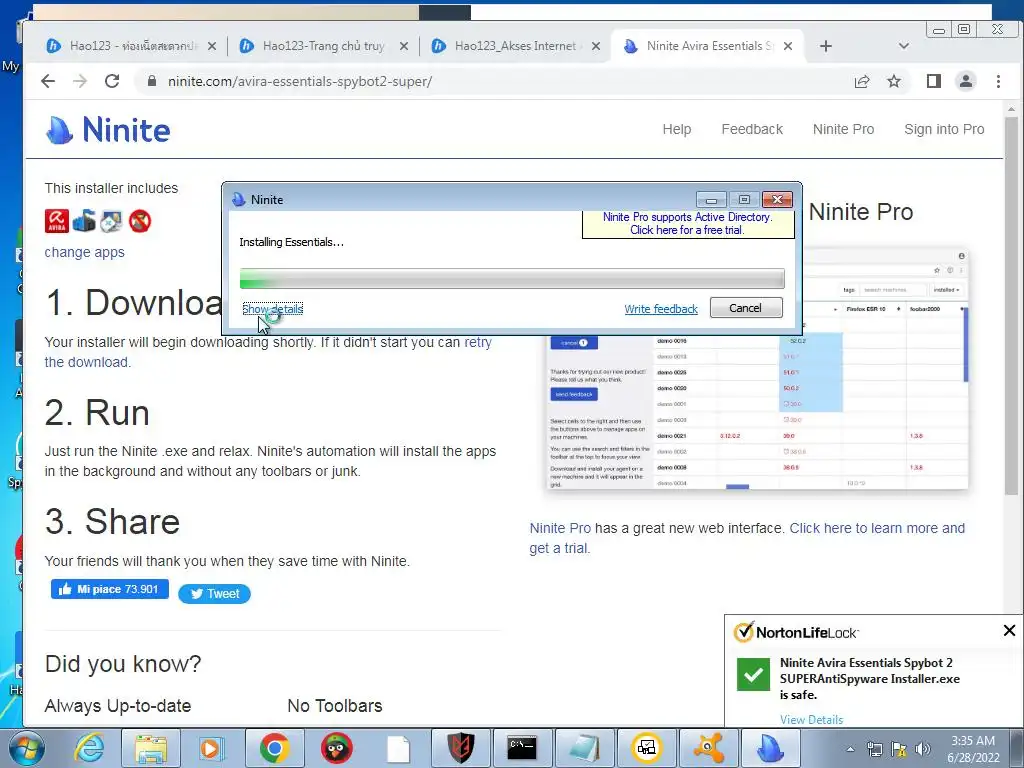Open the Norton taskbar icon
The height and width of the screenshot is (768, 1024).
647,748
